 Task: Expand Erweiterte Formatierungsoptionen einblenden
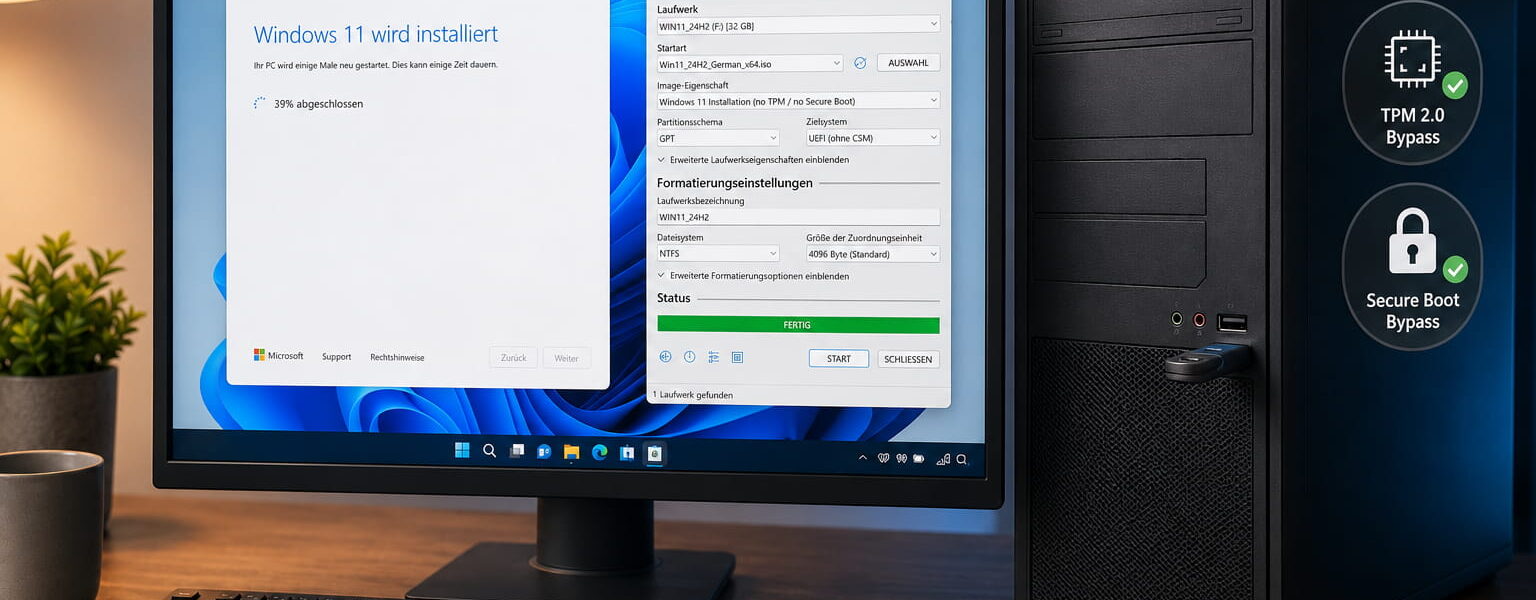(x=753, y=276)
